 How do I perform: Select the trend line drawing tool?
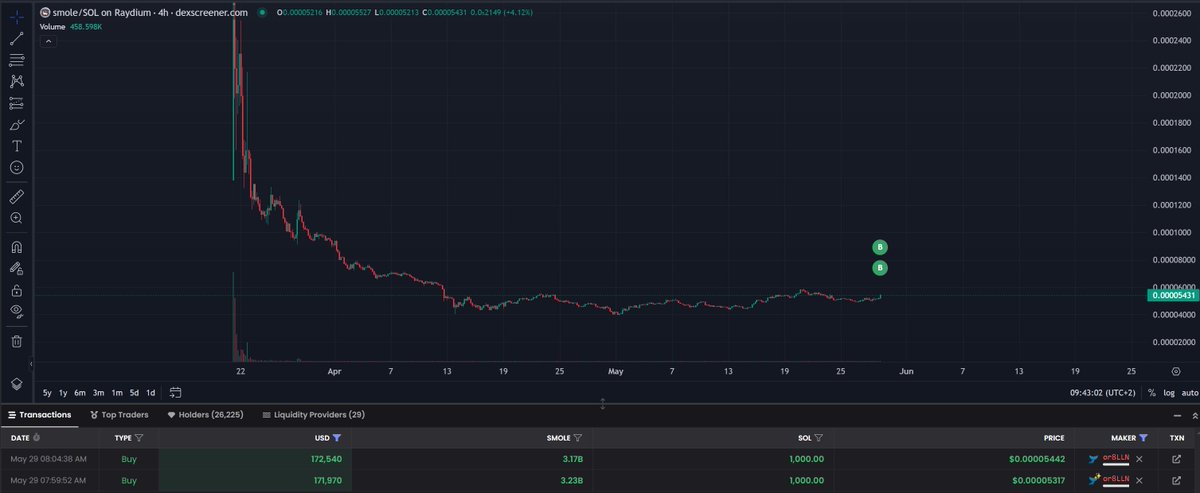(x=17, y=38)
